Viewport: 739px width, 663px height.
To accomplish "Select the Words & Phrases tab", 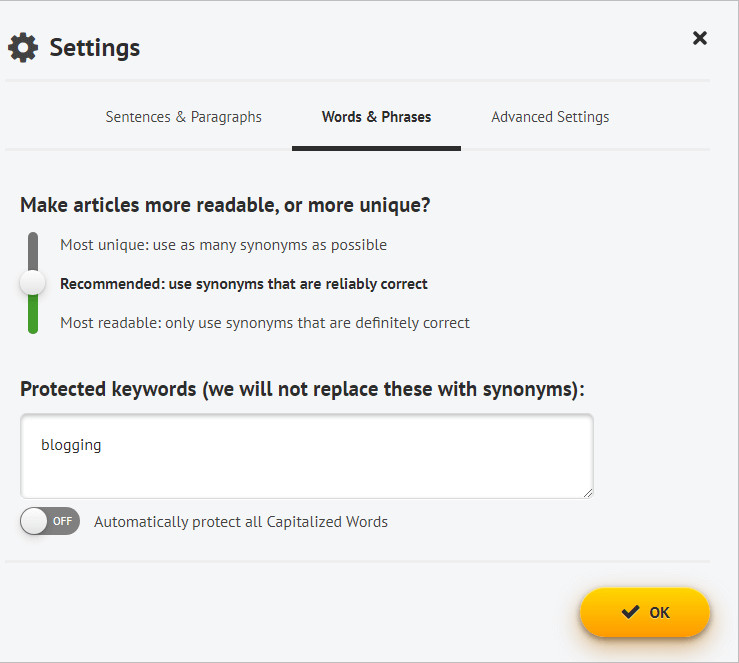I will click(376, 117).
